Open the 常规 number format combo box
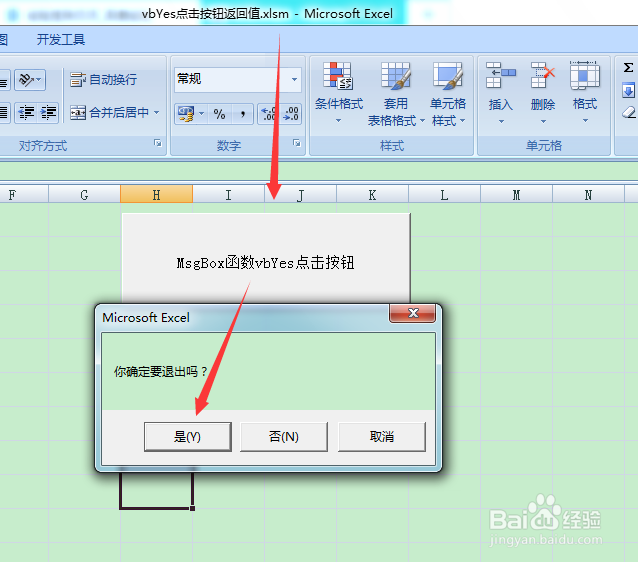Image resolution: width=638 pixels, height=562 pixels. click(238, 79)
